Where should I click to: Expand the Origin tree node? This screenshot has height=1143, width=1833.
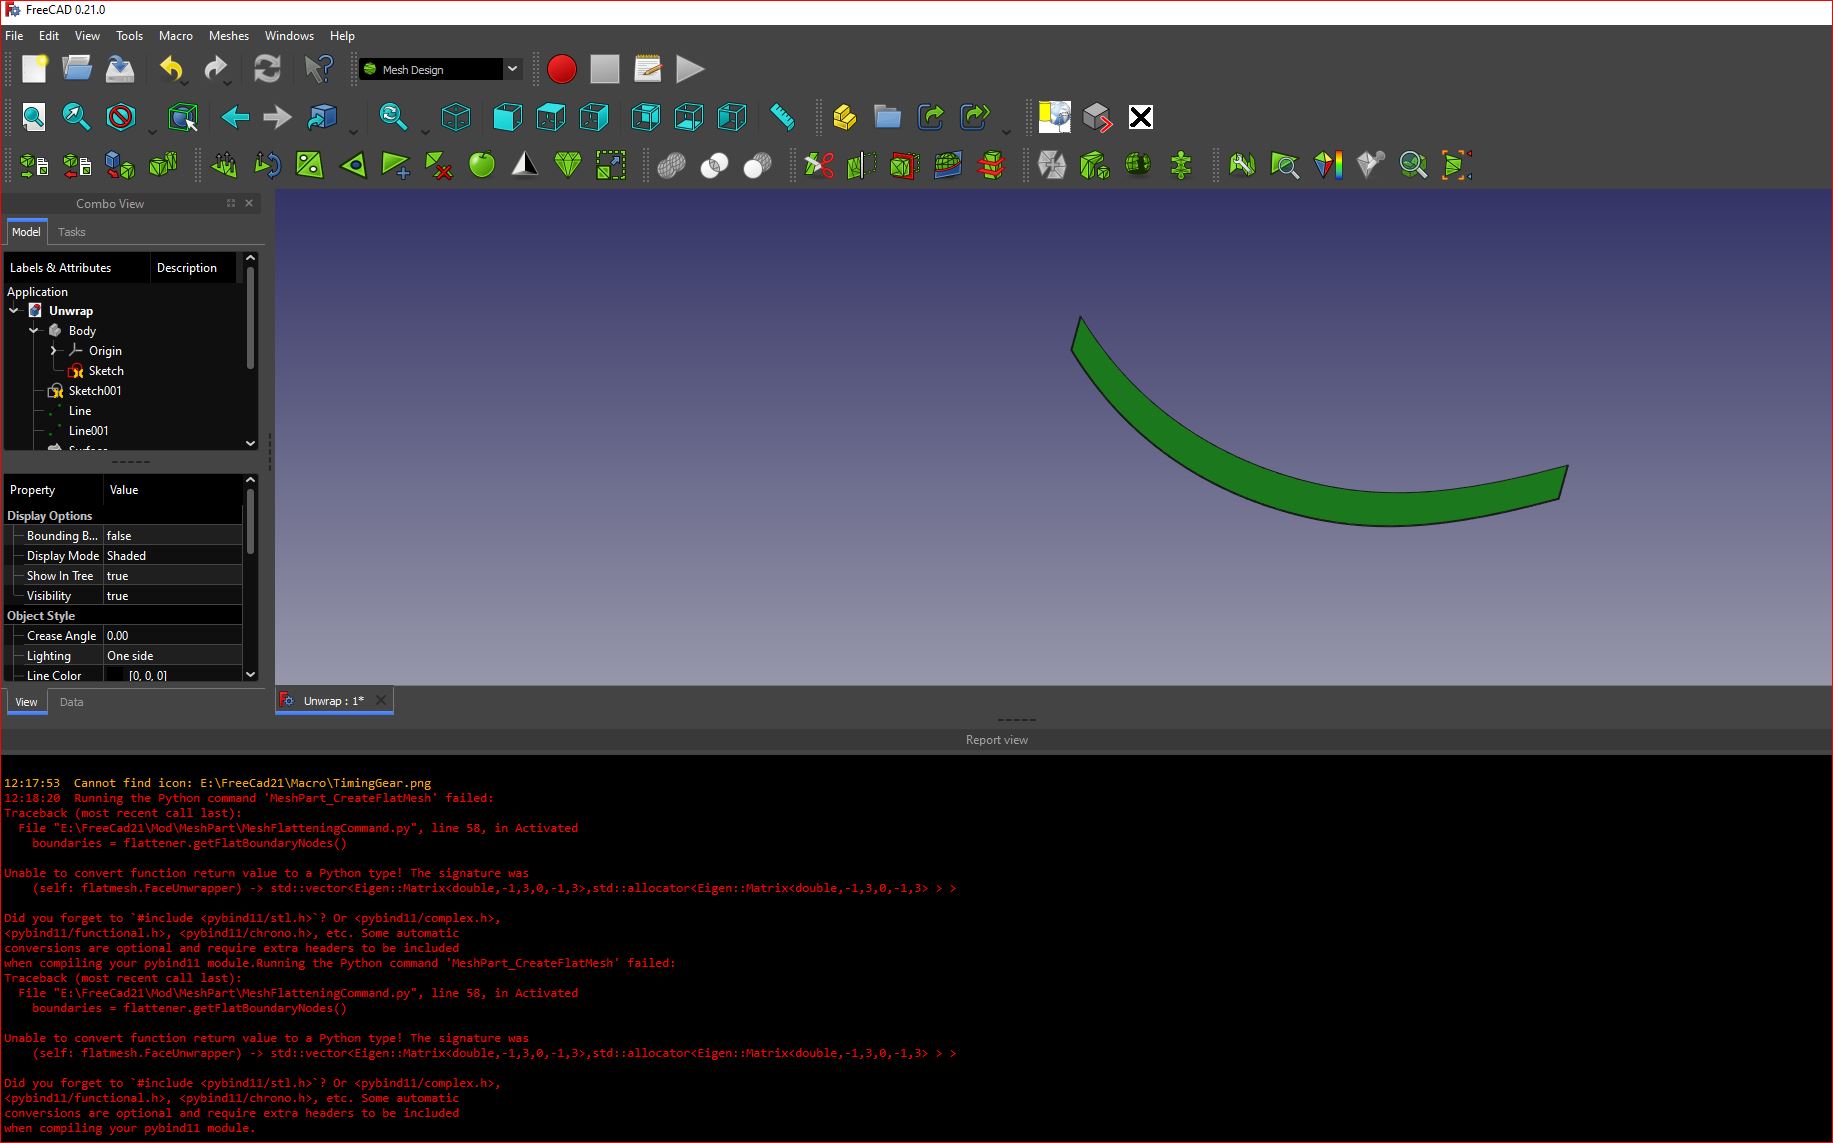(x=55, y=350)
